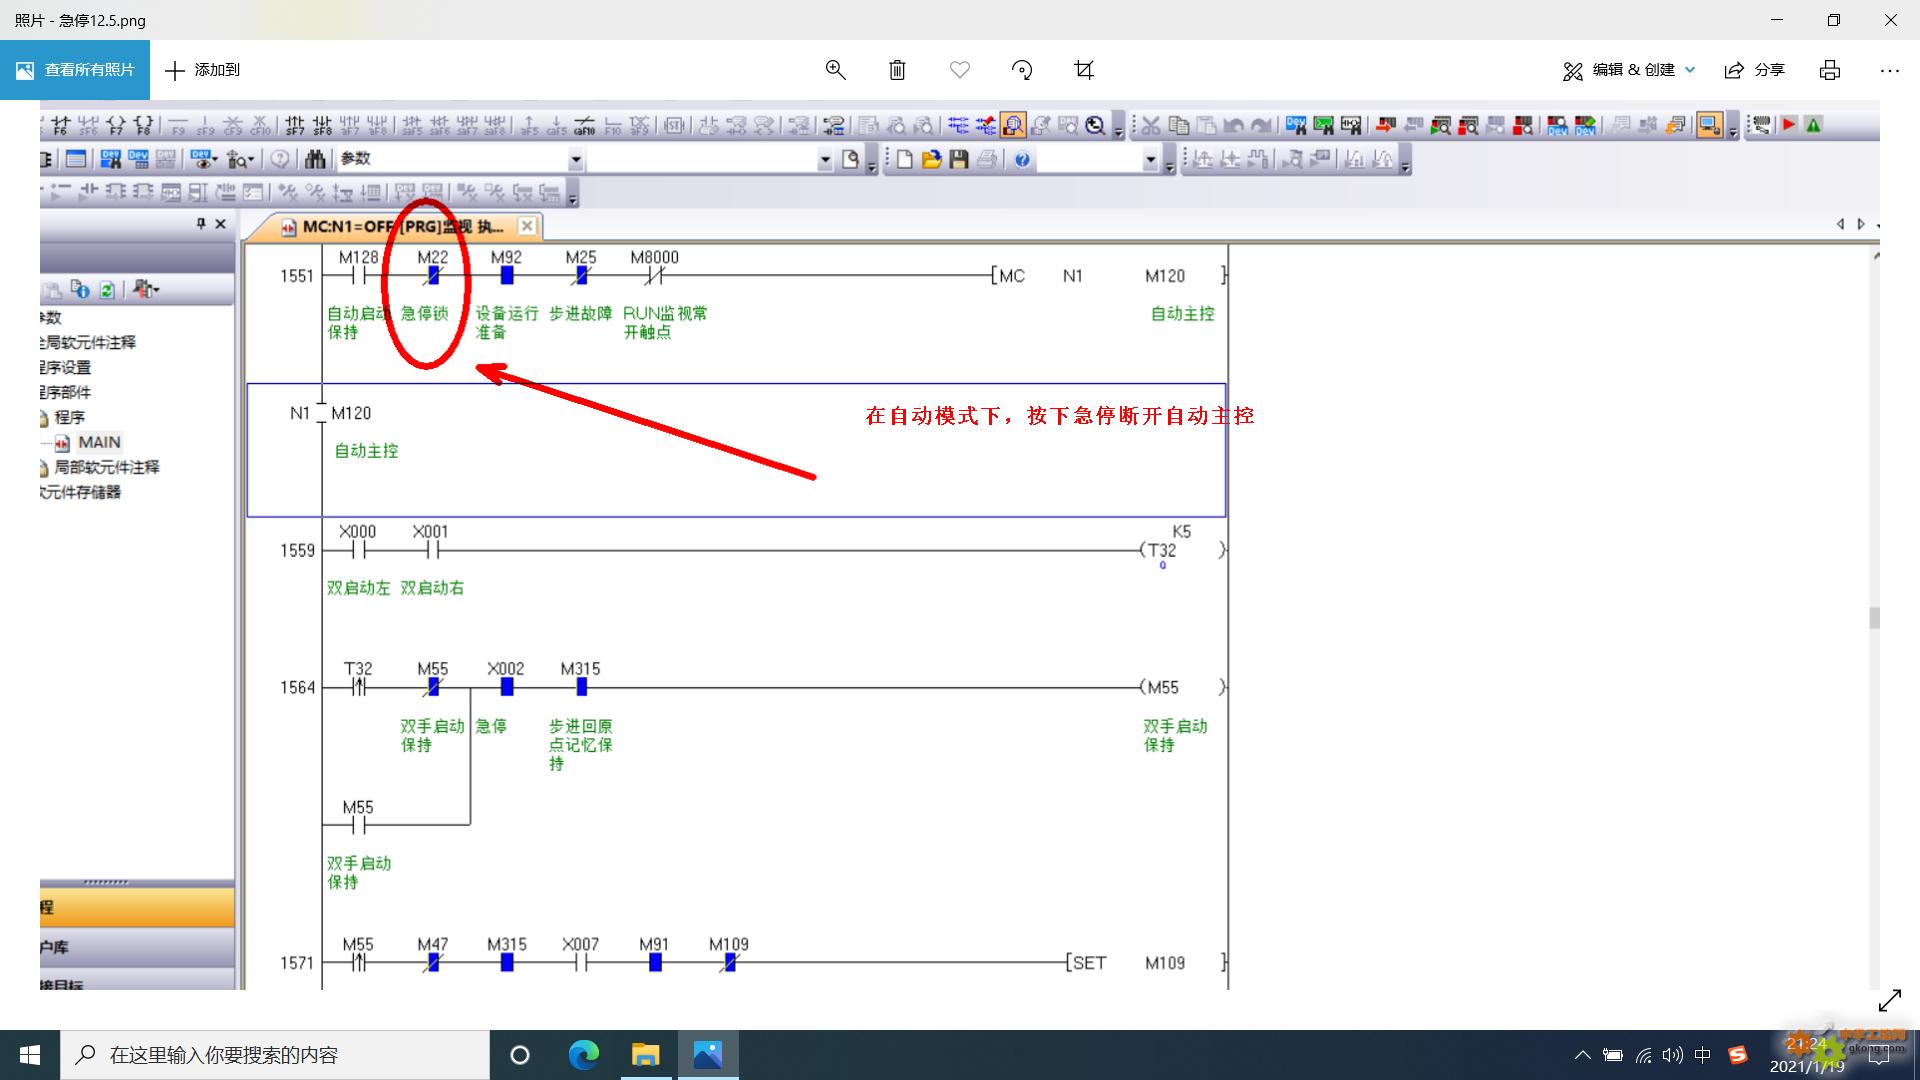Click the Add to button
Screen dimensions: 1920x1080
(x=203, y=70)
